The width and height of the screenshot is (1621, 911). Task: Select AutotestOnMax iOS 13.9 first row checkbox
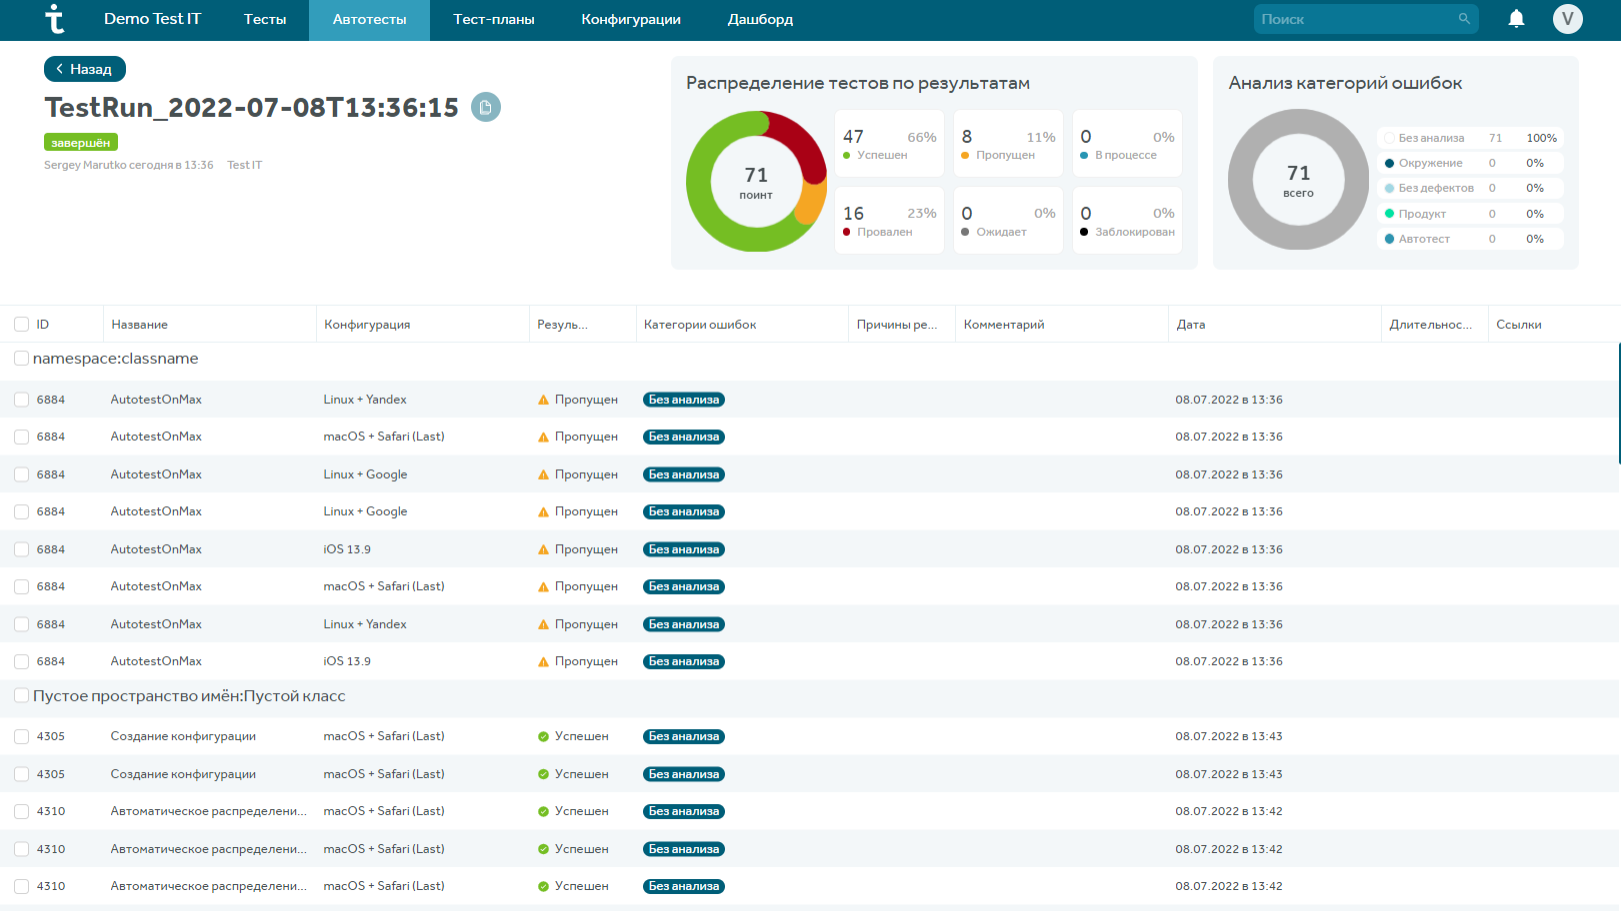click(21, 549)
